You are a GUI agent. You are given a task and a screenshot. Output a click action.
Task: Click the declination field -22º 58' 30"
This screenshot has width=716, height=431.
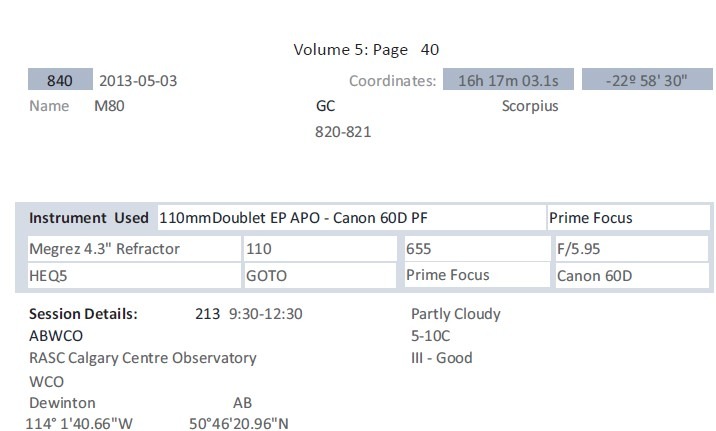[646, 81]
